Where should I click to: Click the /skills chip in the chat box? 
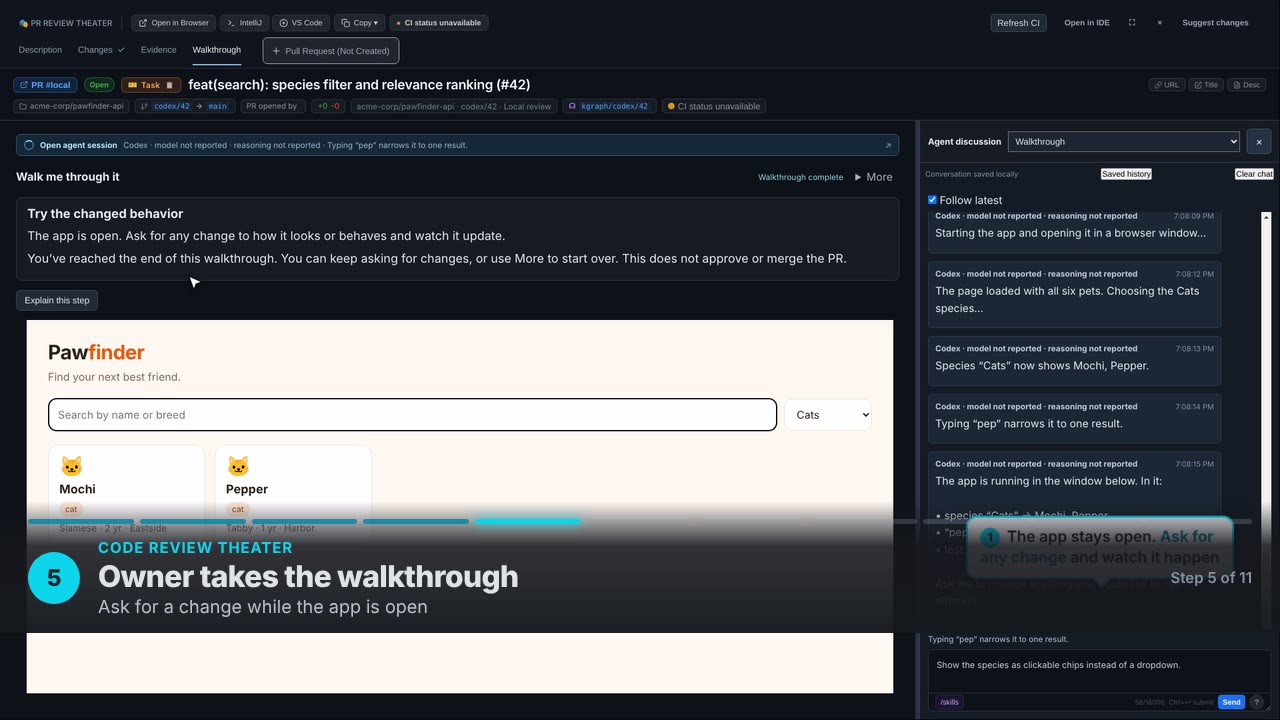click(x=950, y=702)
